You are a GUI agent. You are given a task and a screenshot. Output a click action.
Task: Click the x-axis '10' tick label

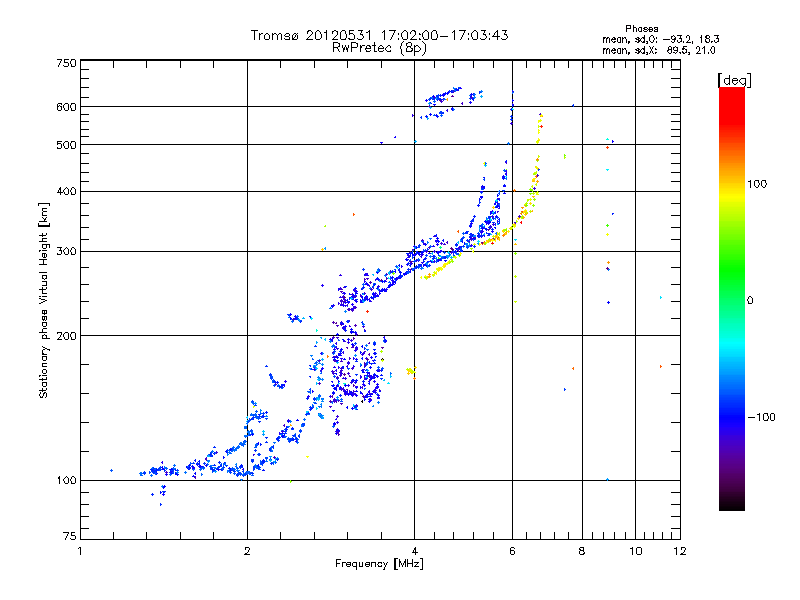point(635,551)
